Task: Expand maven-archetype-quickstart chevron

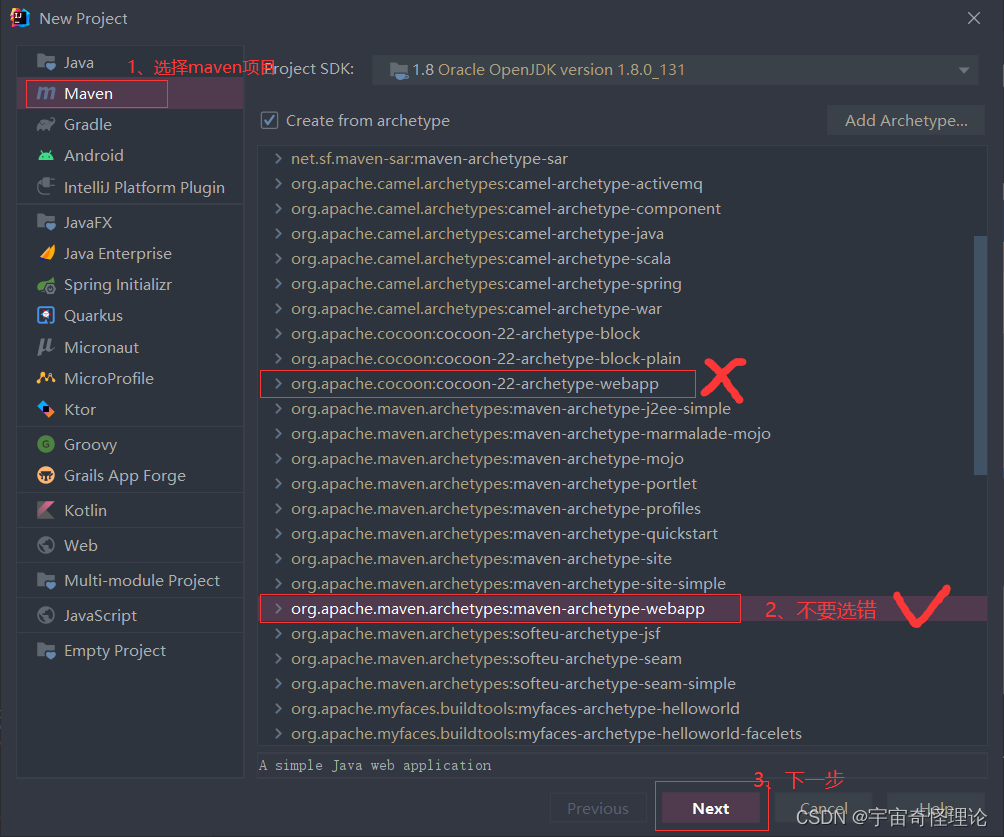Action: pyautogui.click(x=278, y=533)
